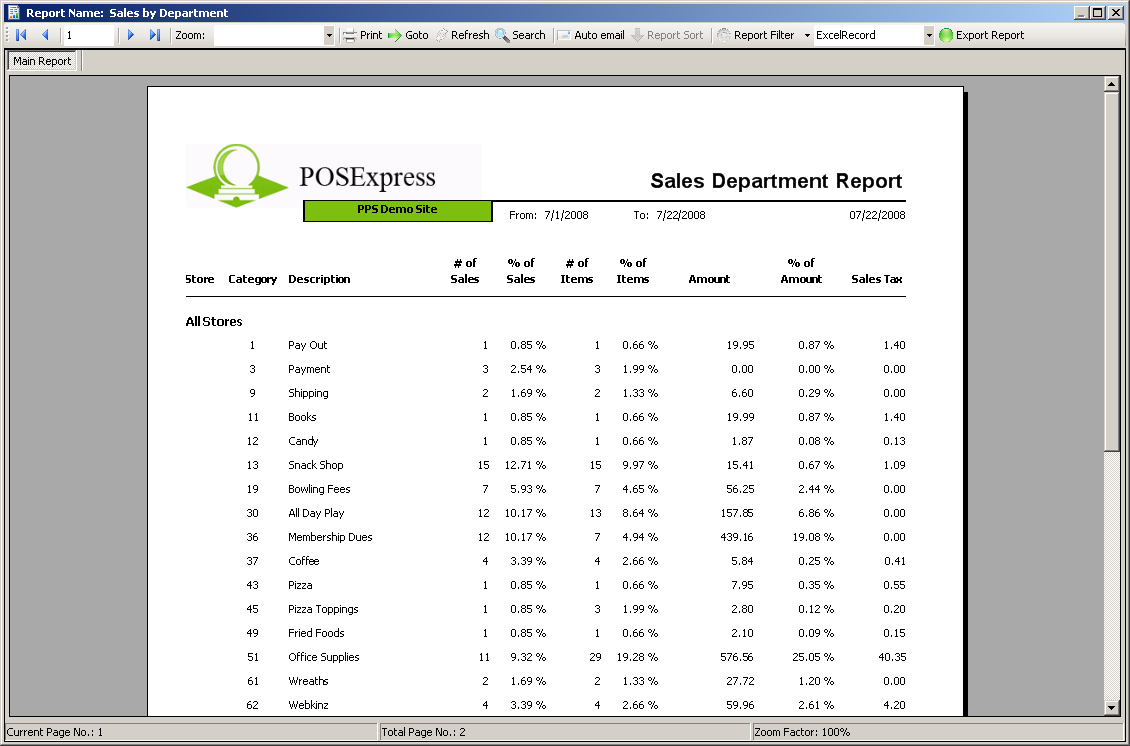Select the All Day Play description
The width and height of the screenshot is (1130, 746).
coord(316,513)
